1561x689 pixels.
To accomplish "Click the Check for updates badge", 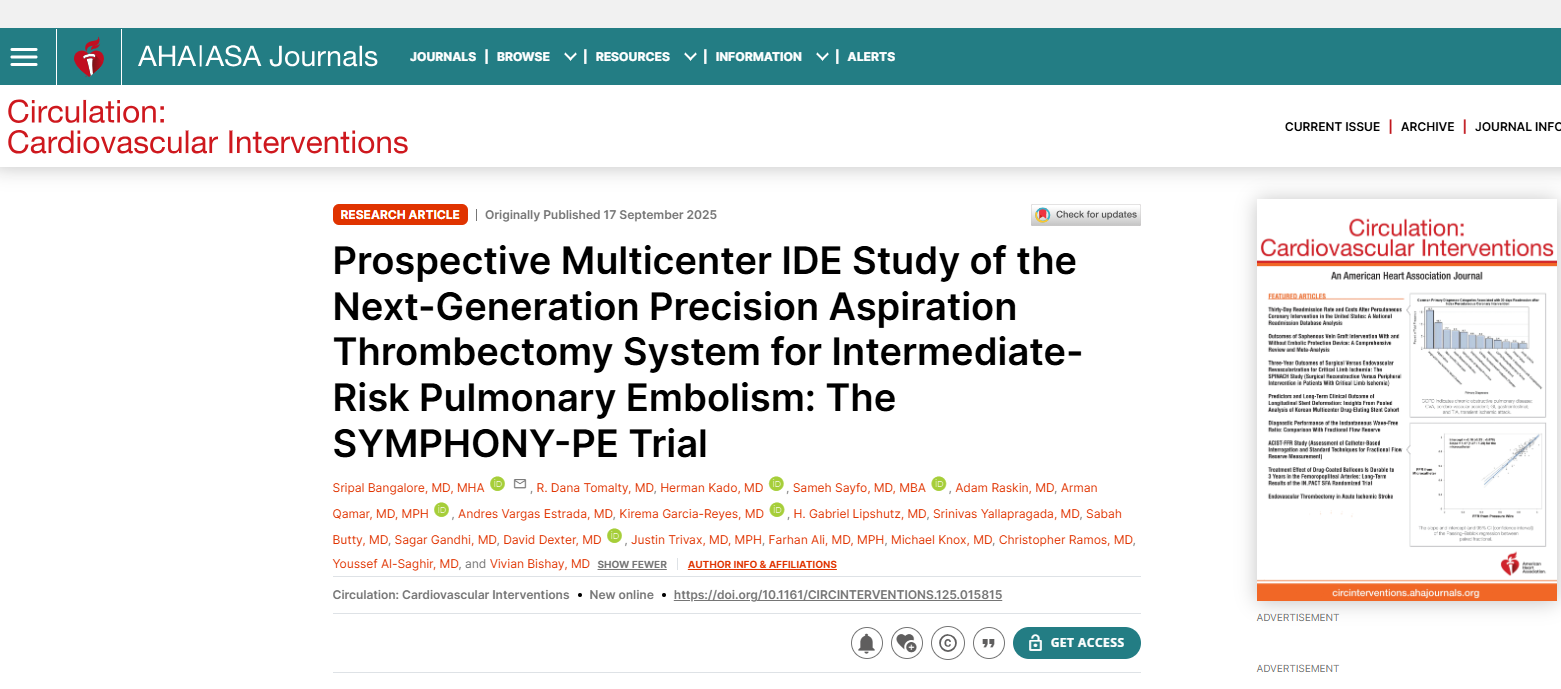I will click(1086, 215).
